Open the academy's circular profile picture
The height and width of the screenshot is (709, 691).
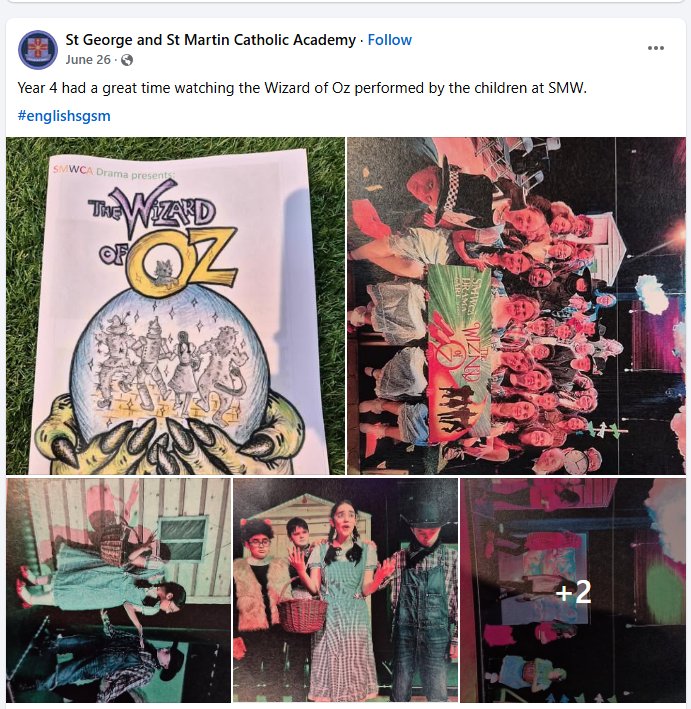tap(38, 50)
